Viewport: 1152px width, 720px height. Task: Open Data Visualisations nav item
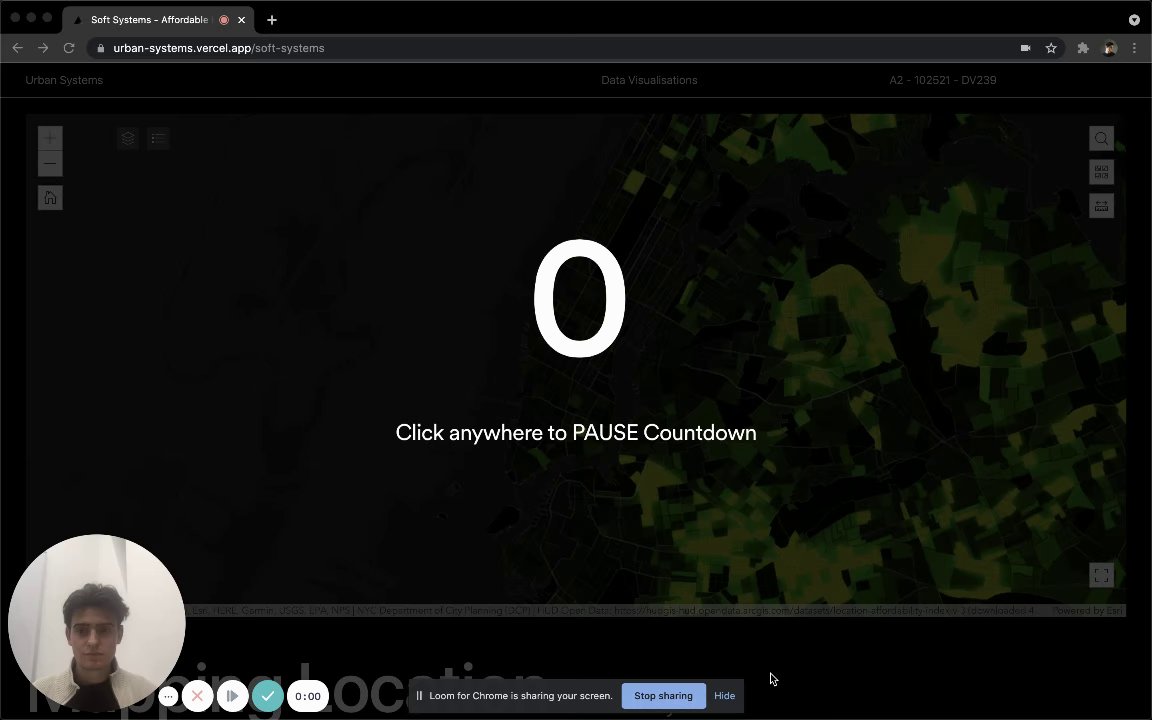point(649,80)
